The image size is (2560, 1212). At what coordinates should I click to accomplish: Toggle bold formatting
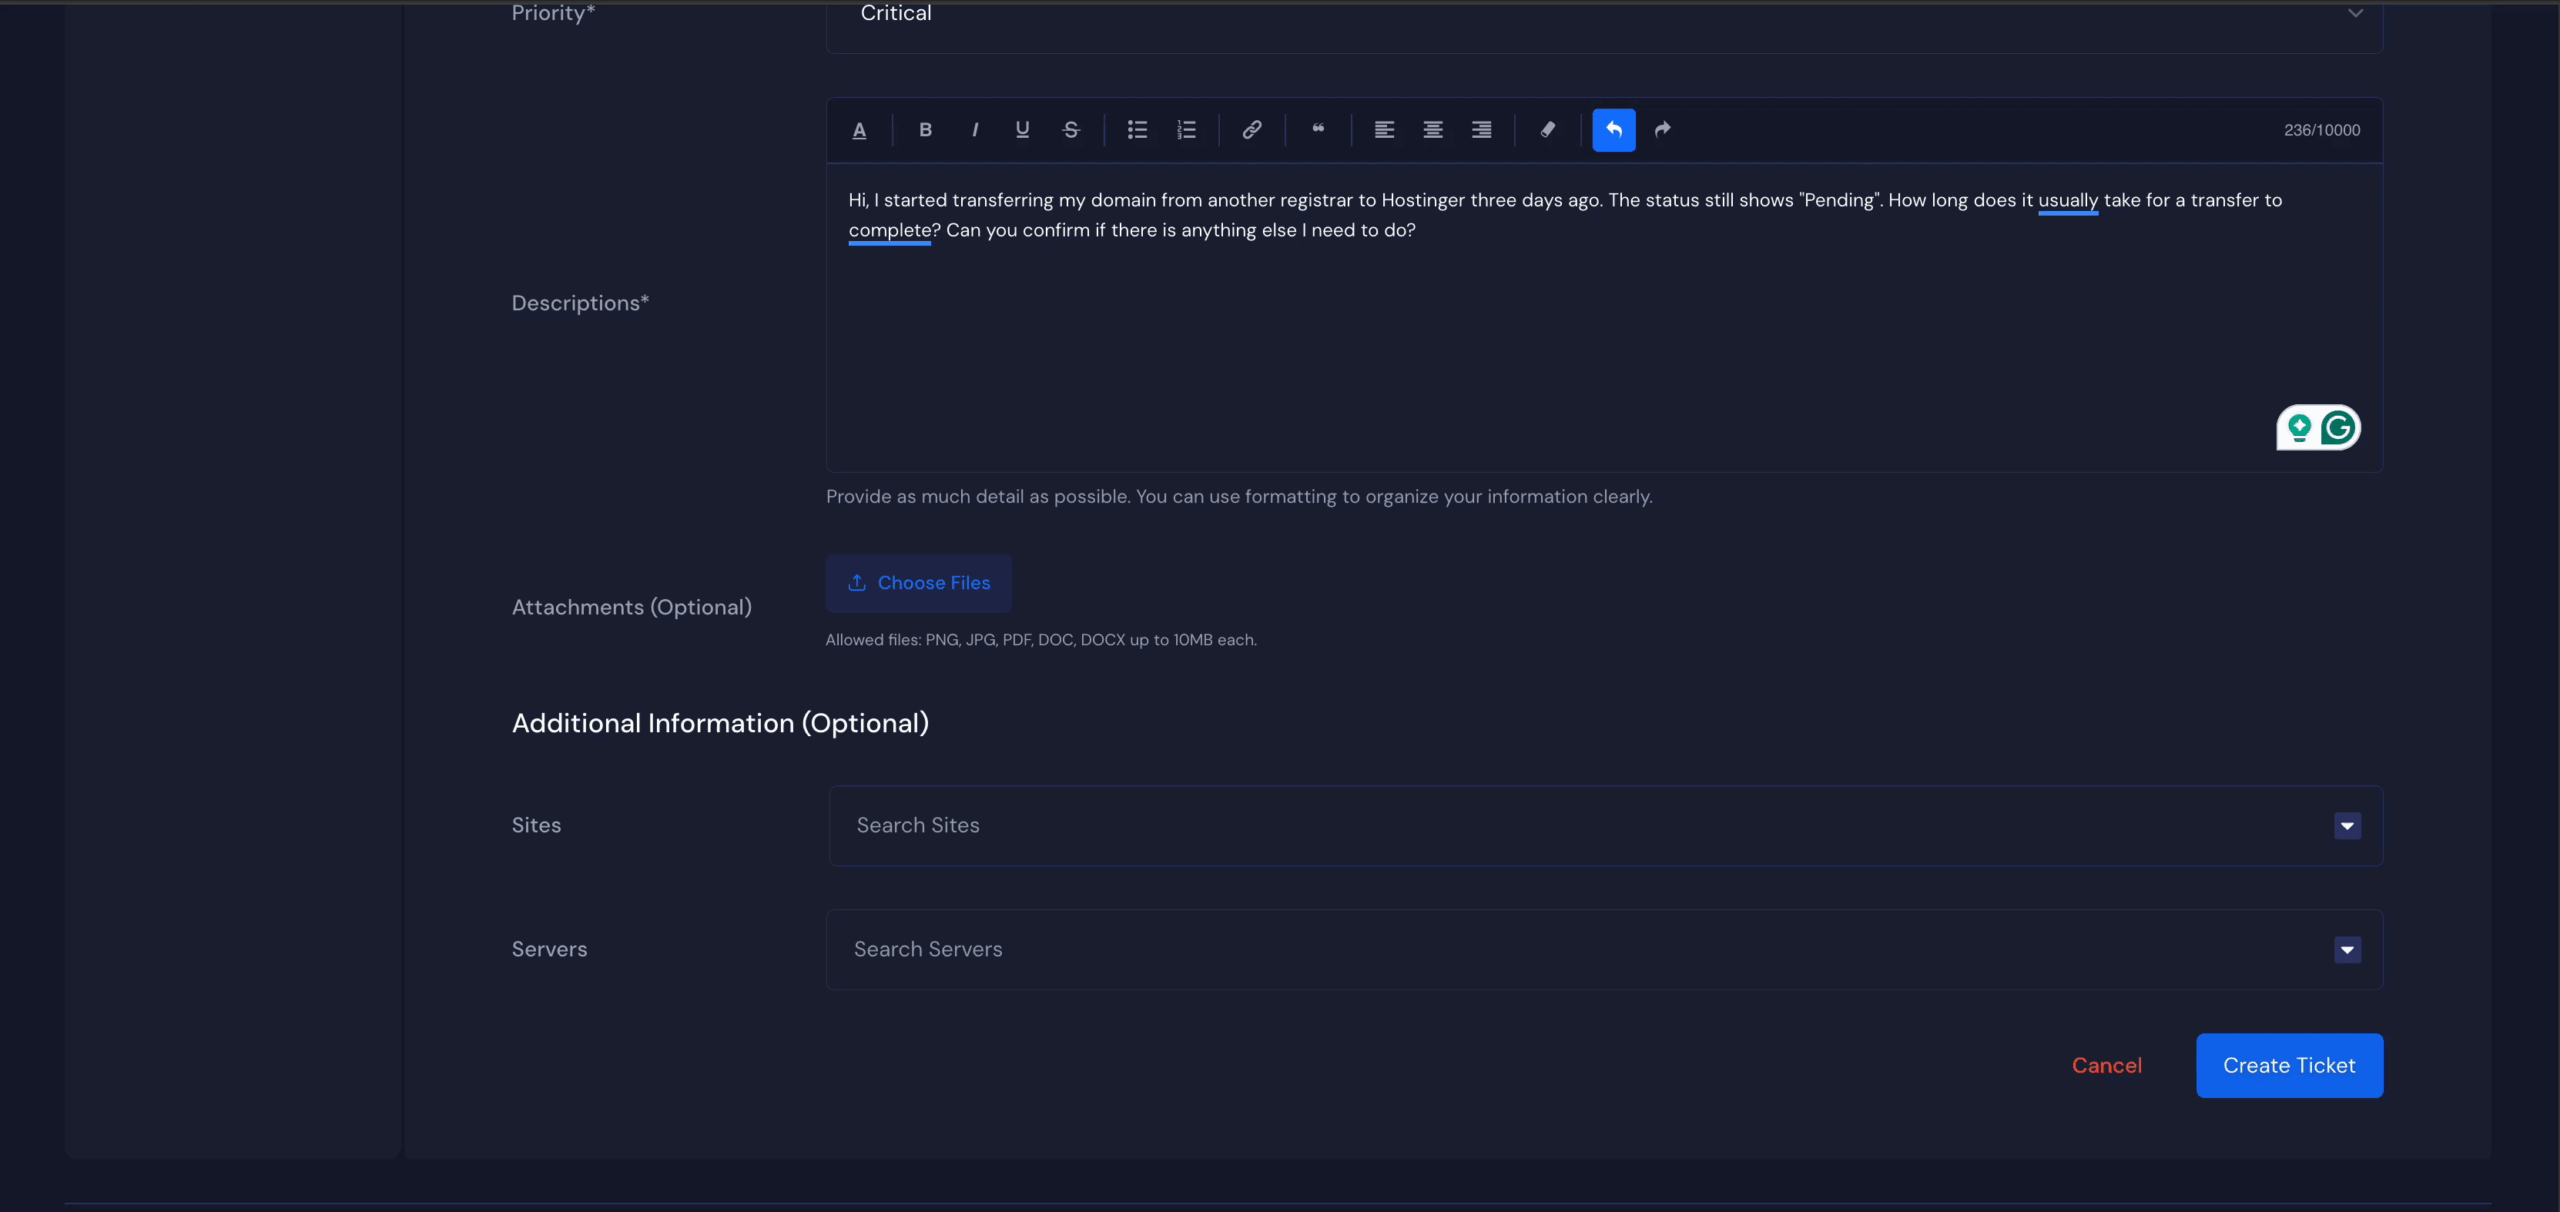click(x=925, y=130)
